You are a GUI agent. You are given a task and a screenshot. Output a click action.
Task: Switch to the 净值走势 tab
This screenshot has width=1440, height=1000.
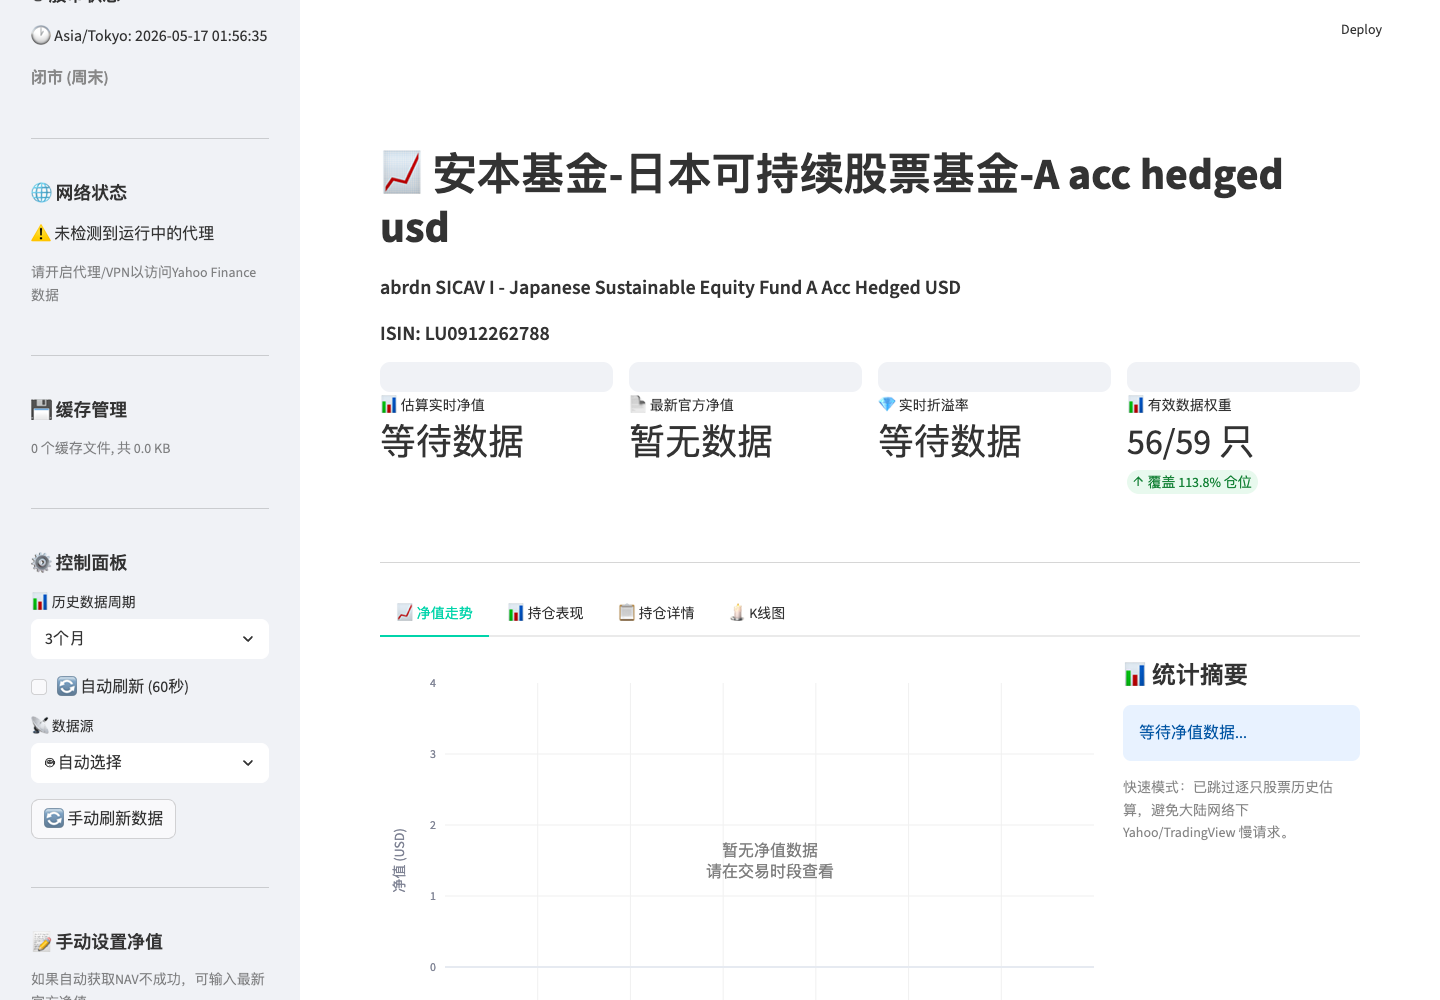click(x=434, y=613)
